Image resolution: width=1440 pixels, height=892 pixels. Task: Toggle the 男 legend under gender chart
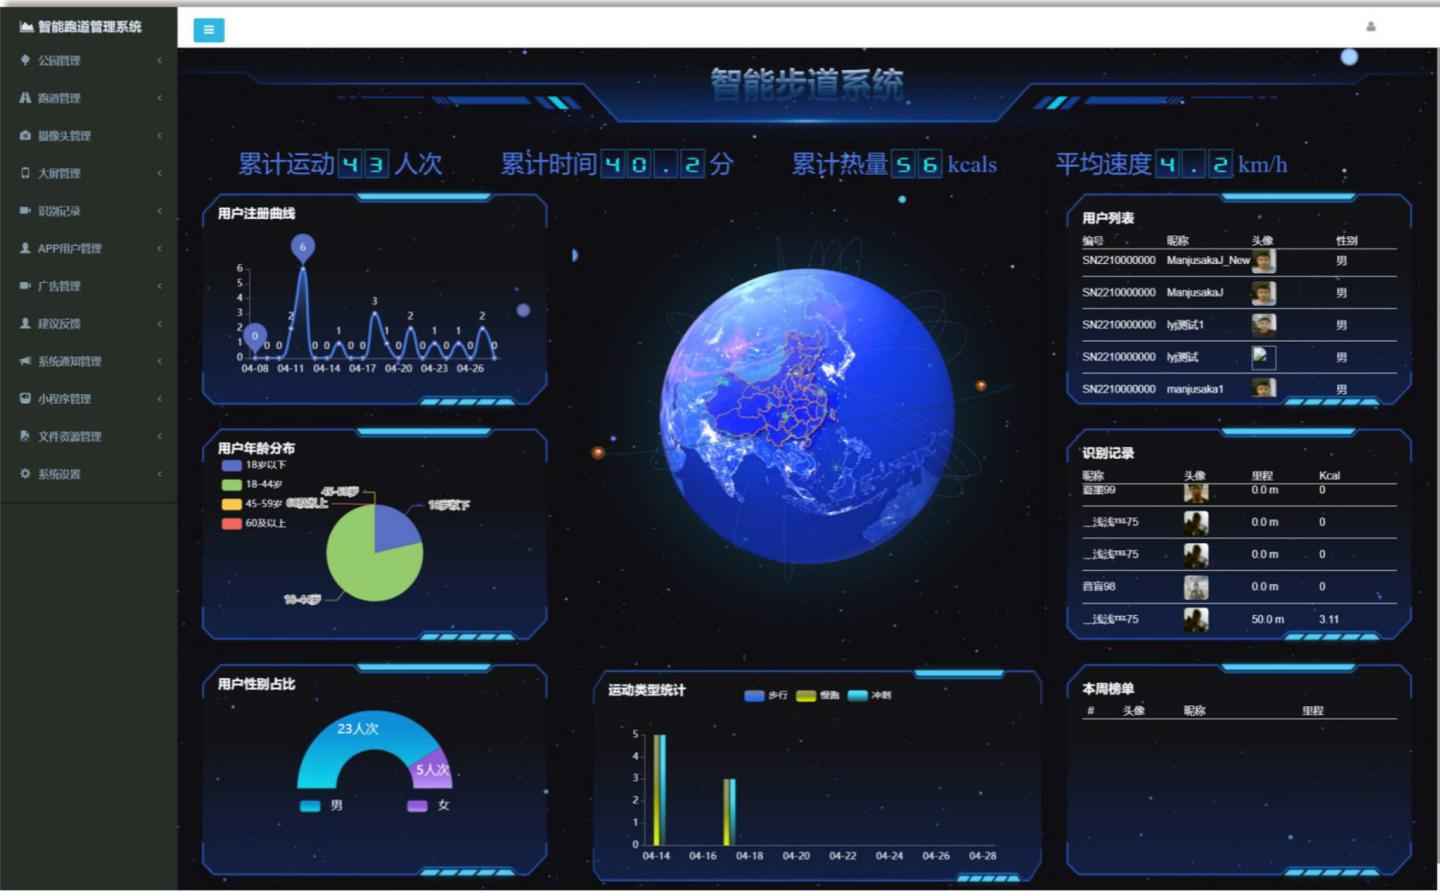[322, 805]
